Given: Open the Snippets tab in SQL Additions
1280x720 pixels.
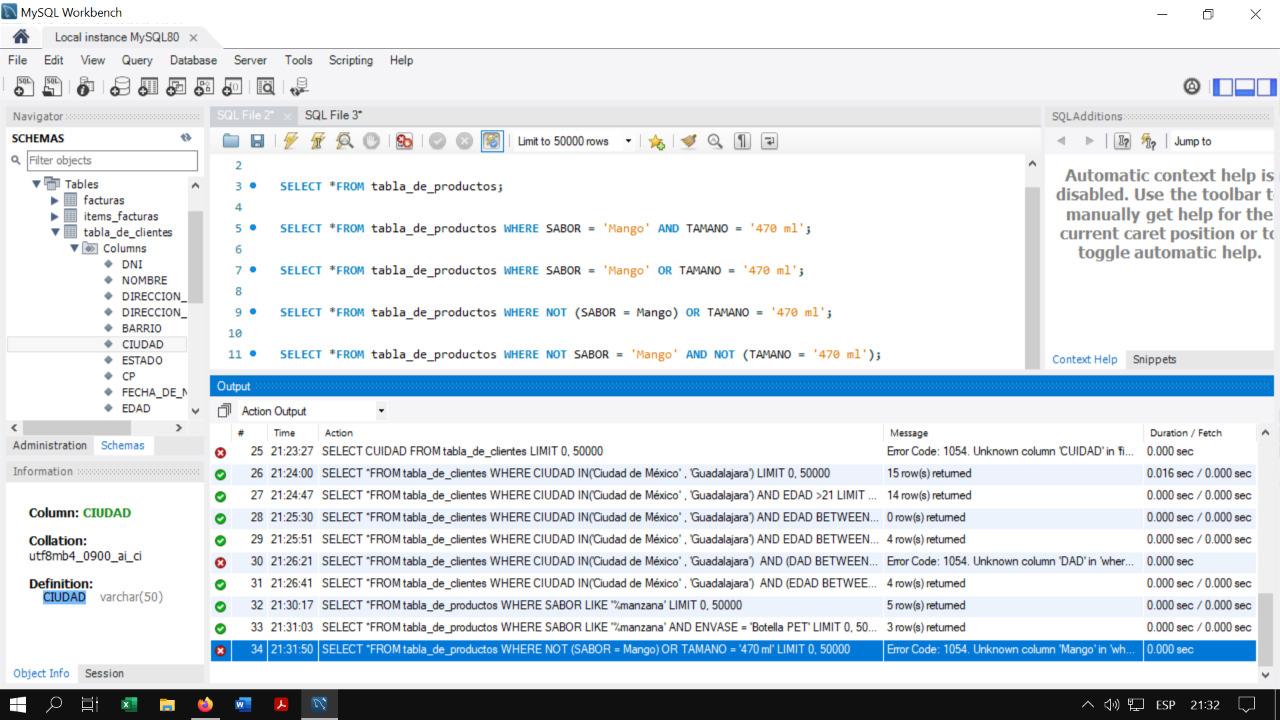Looking at the screenshot, I should [1154, 359].
